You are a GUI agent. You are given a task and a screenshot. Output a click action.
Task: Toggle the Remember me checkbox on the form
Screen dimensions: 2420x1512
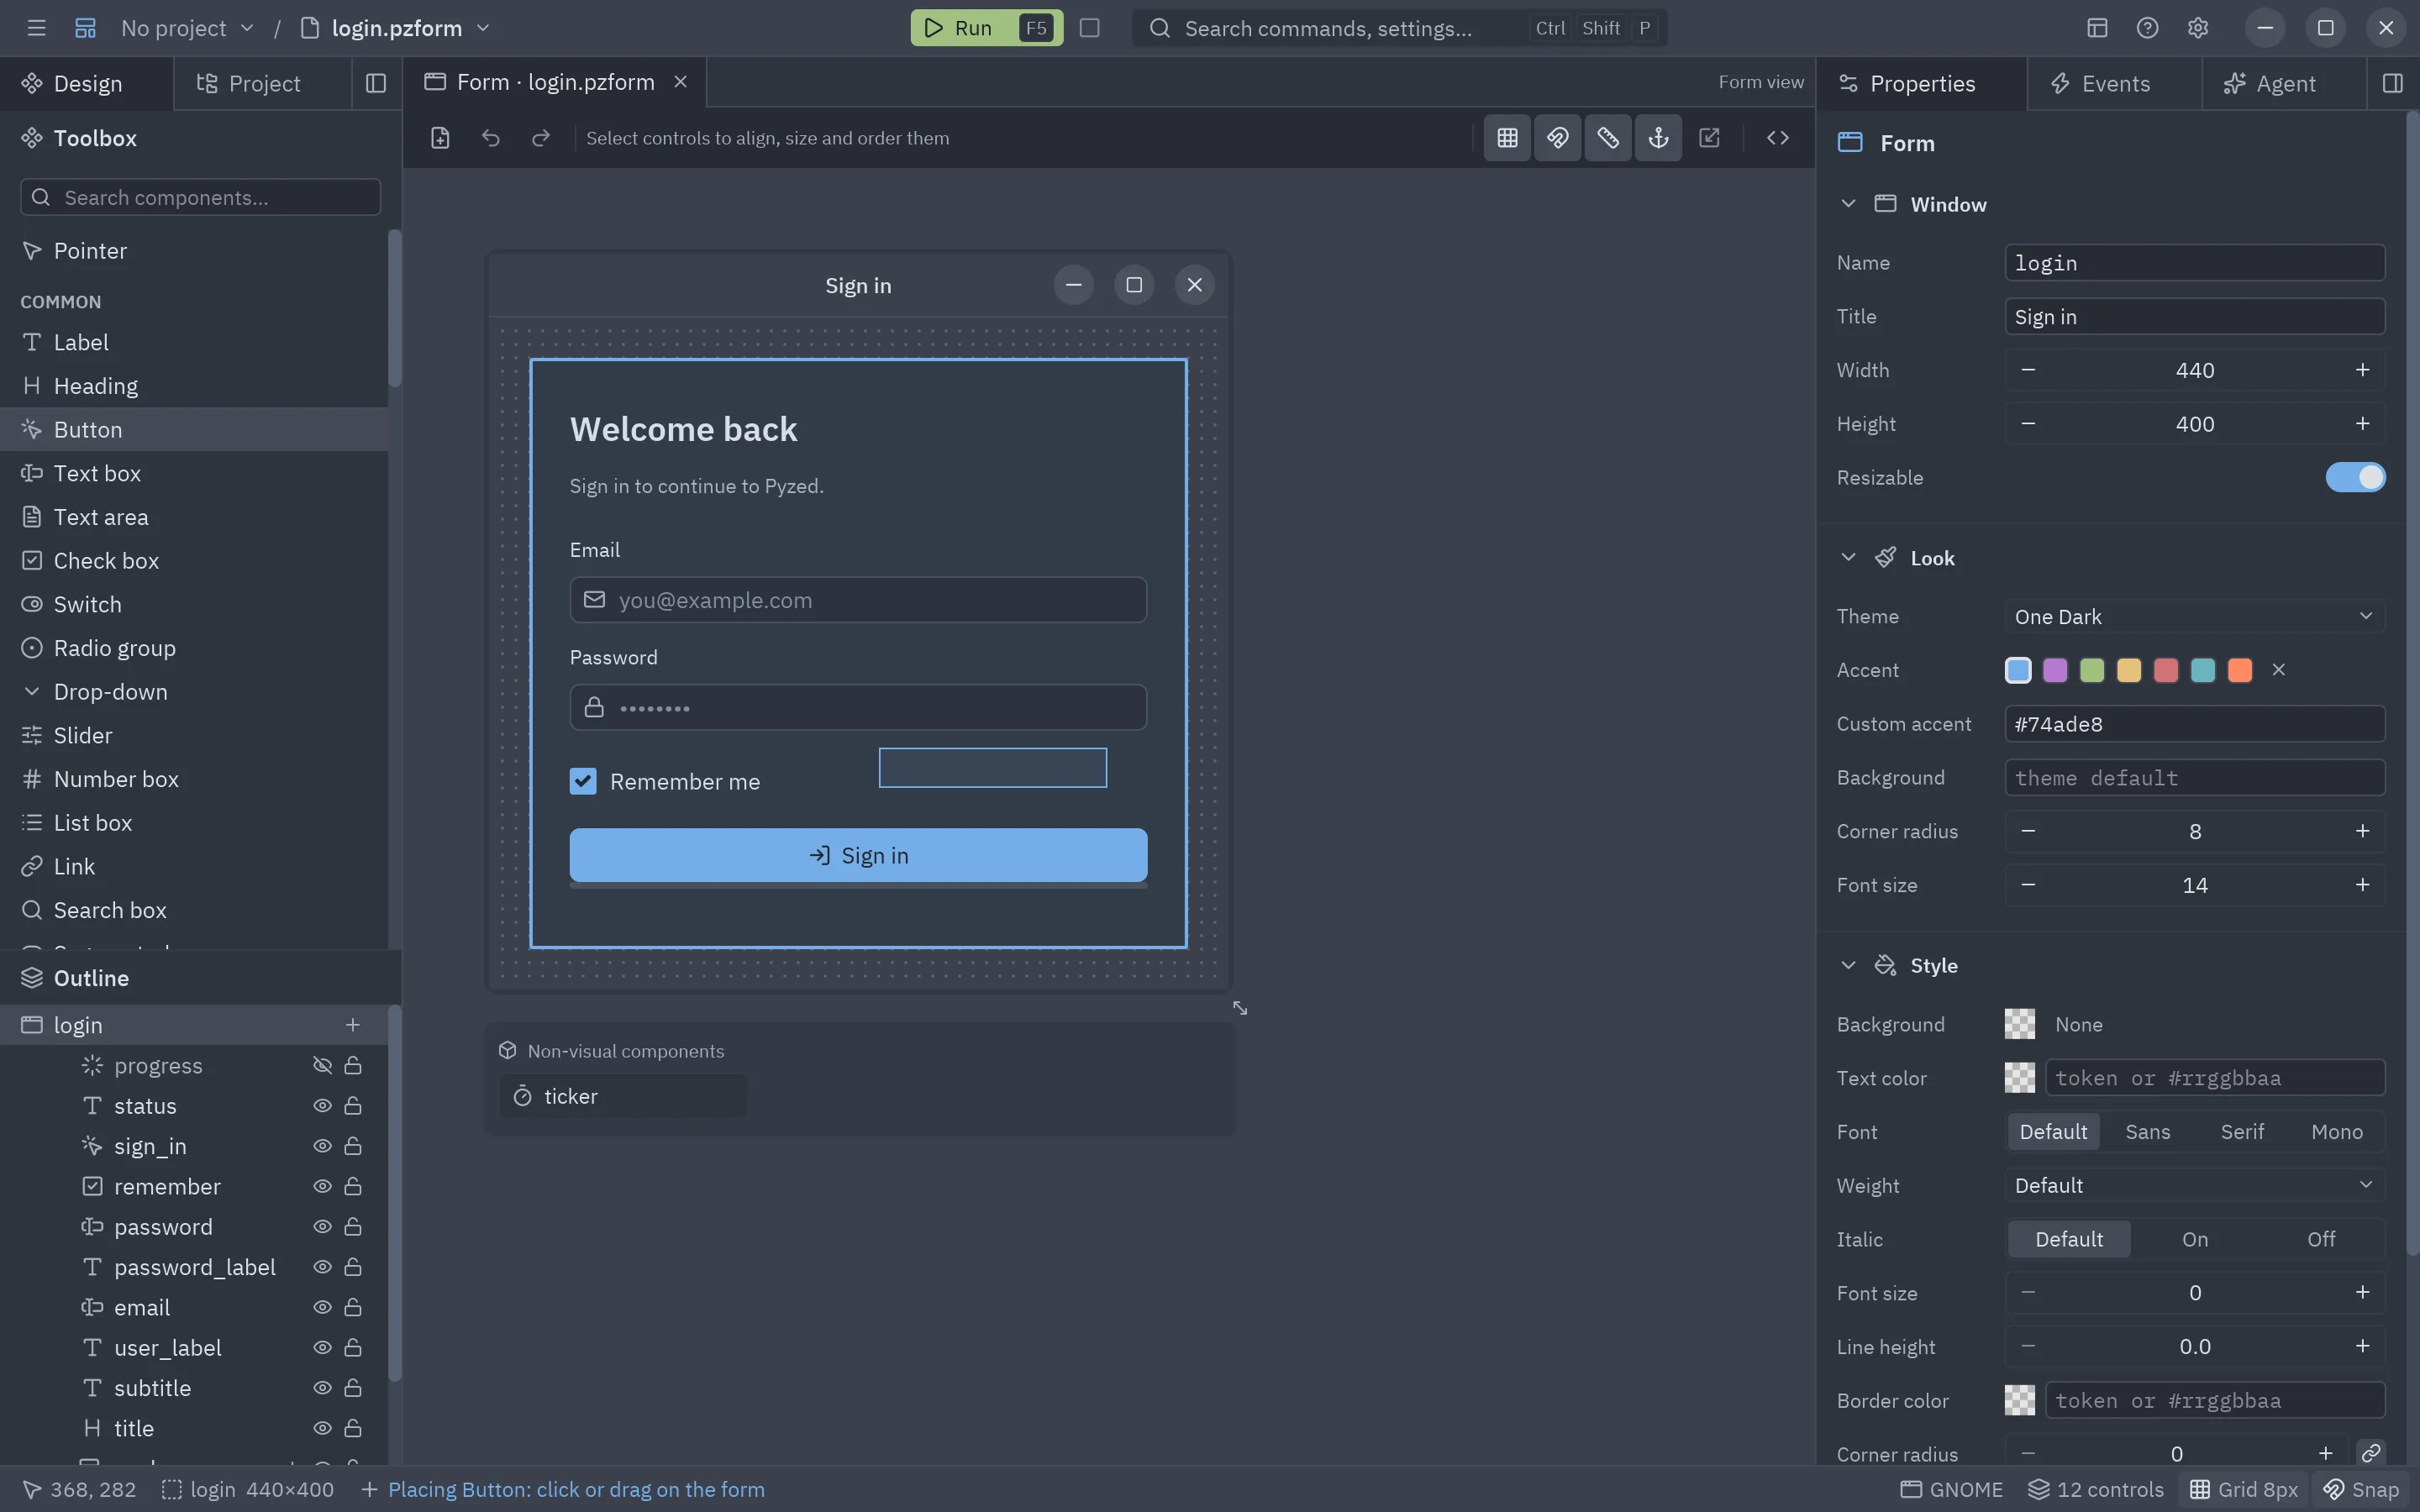(583, 781)
